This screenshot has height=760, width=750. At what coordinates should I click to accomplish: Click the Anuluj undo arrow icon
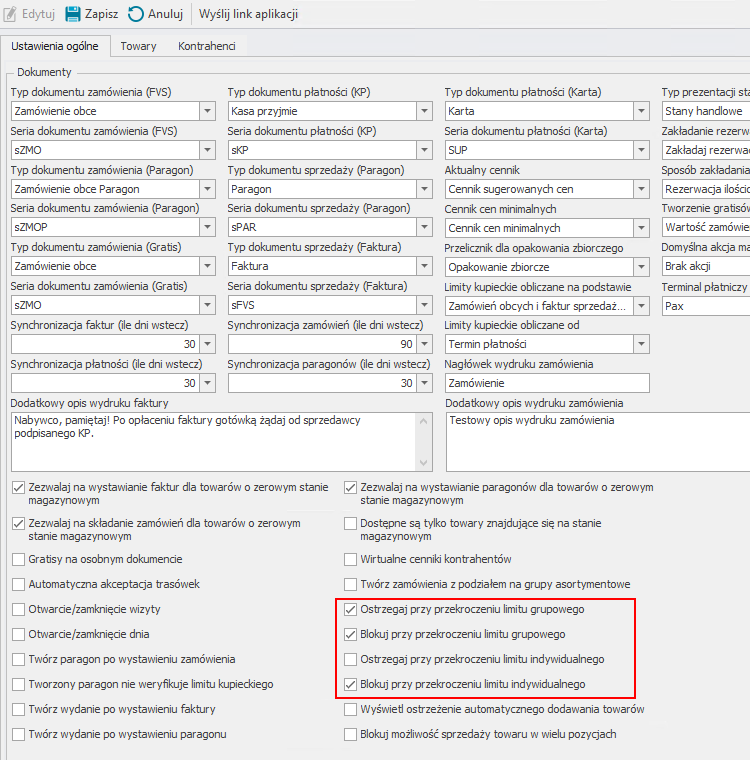136,14
